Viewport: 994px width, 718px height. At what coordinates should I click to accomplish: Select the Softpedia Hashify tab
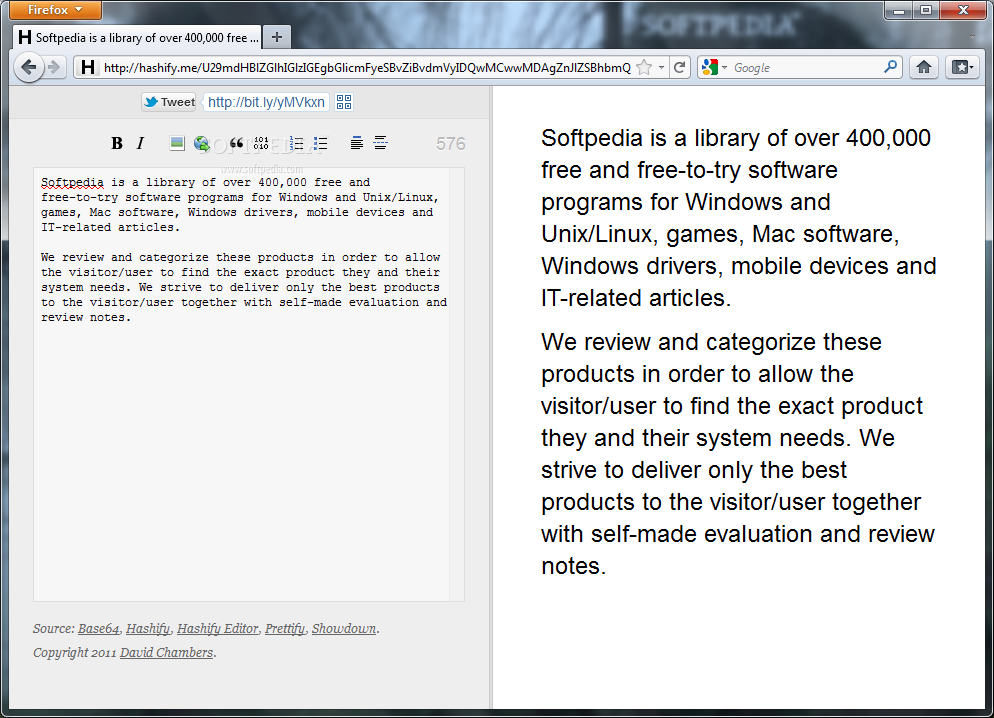(x=138, y=37)
